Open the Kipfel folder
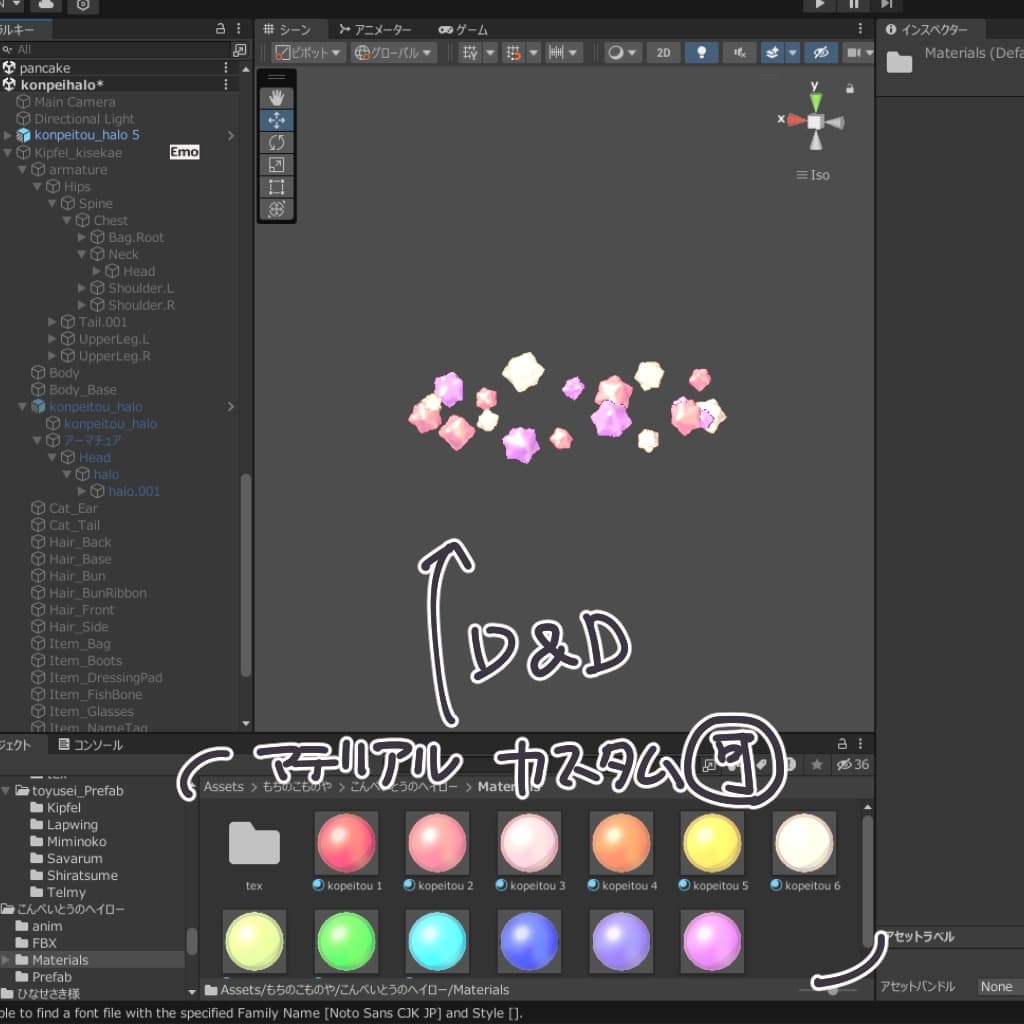1024x1024 pixels. point(64,807)
